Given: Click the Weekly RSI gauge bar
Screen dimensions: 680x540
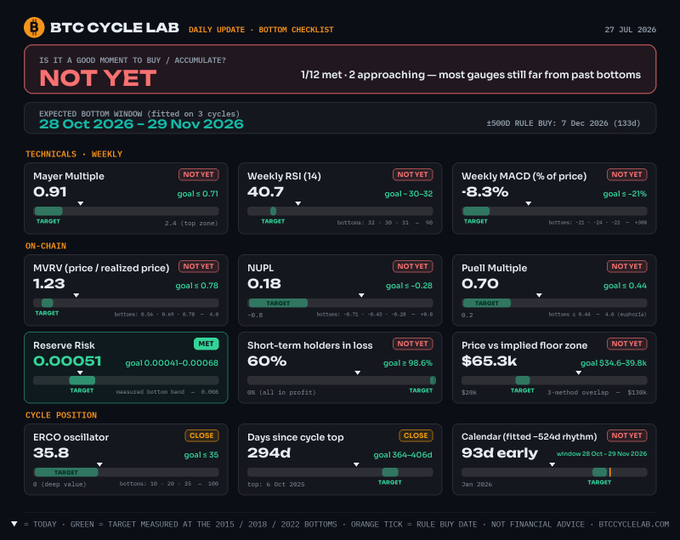Looking at the screenshot, I should click(340, 211).
